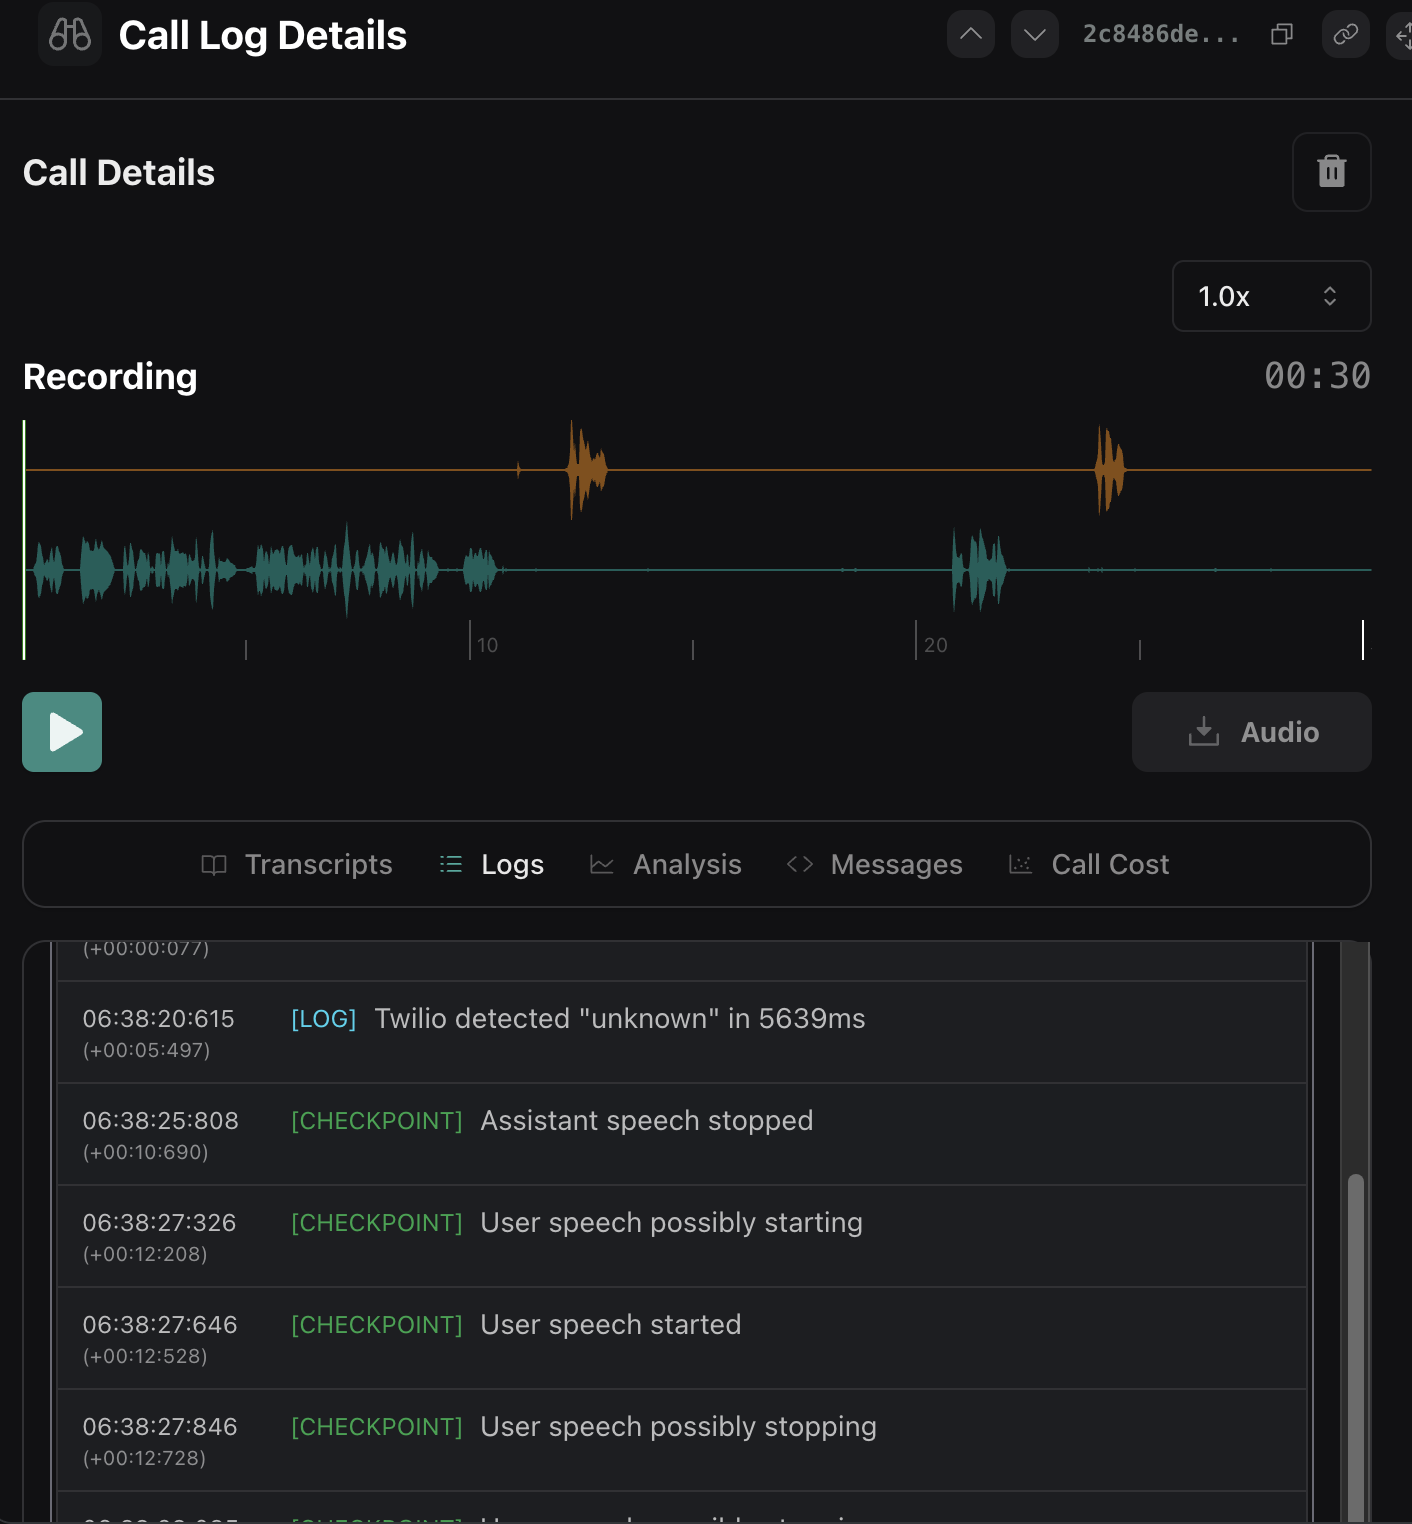Screen dimensions: 1412x1524
Task: Select the Logs tab
Action: [x=492, y=864]
